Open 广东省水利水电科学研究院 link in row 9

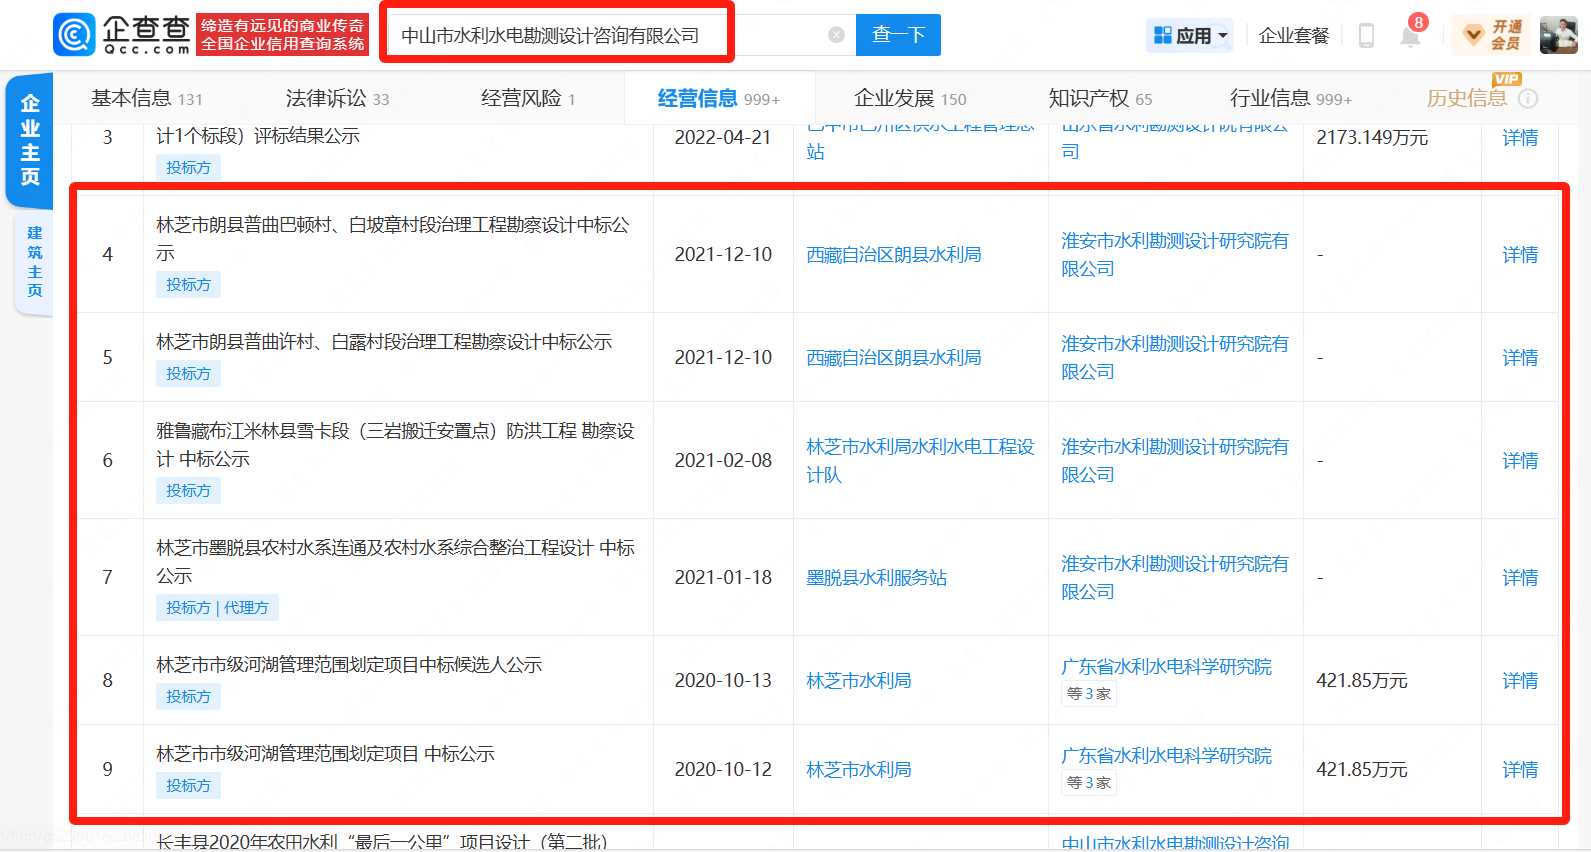pos(1166,755)
